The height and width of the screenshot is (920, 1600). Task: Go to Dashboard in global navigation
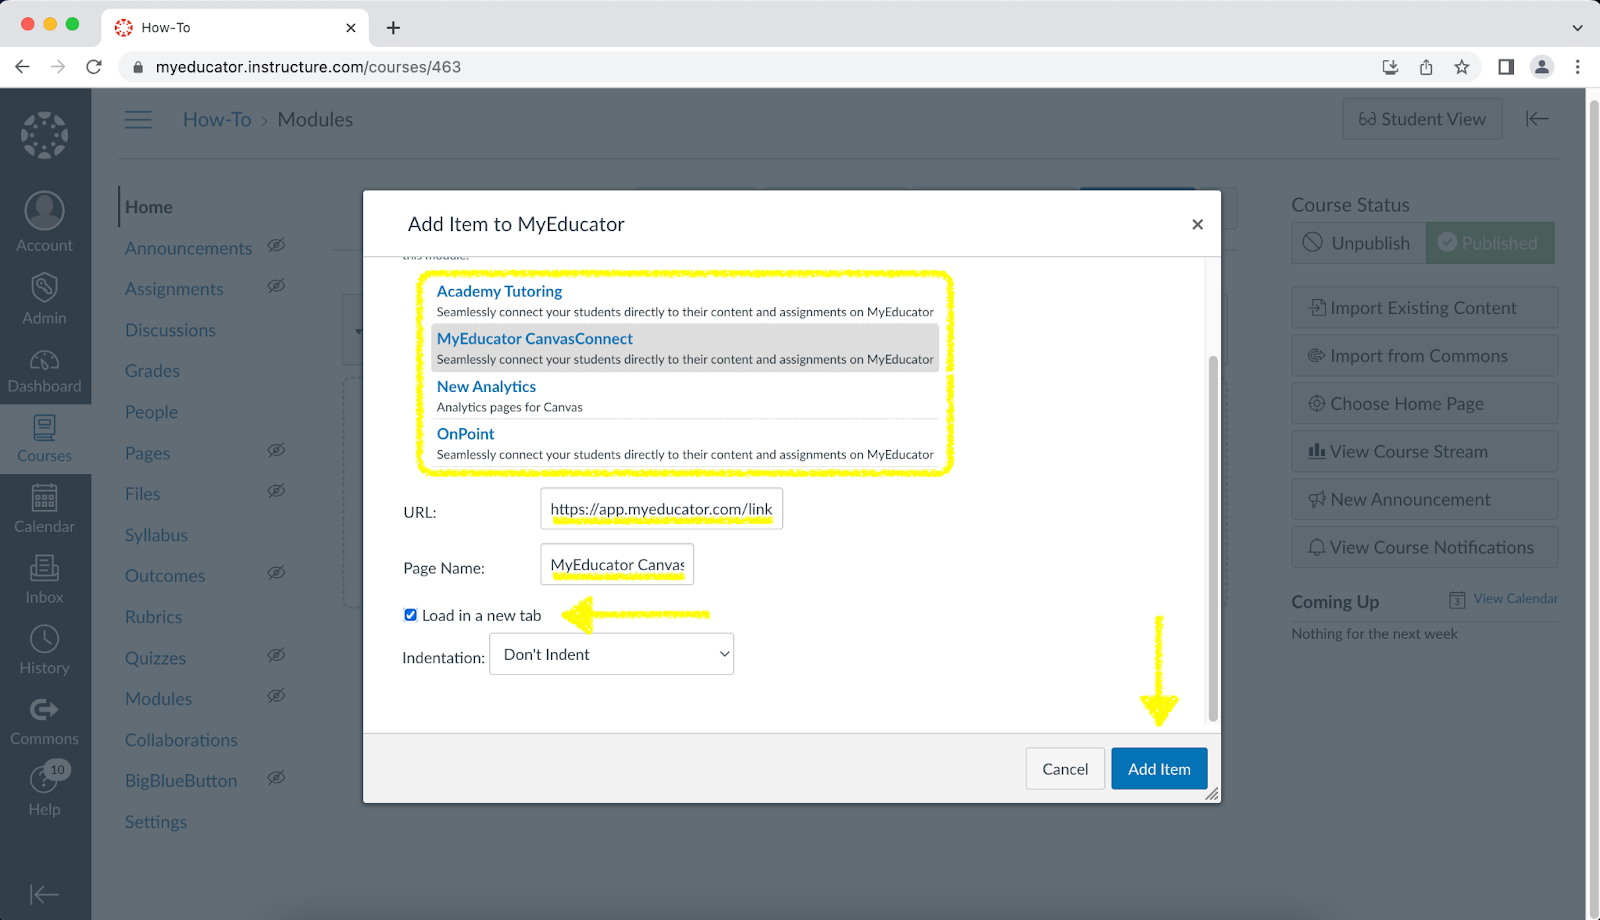[45, 371]
